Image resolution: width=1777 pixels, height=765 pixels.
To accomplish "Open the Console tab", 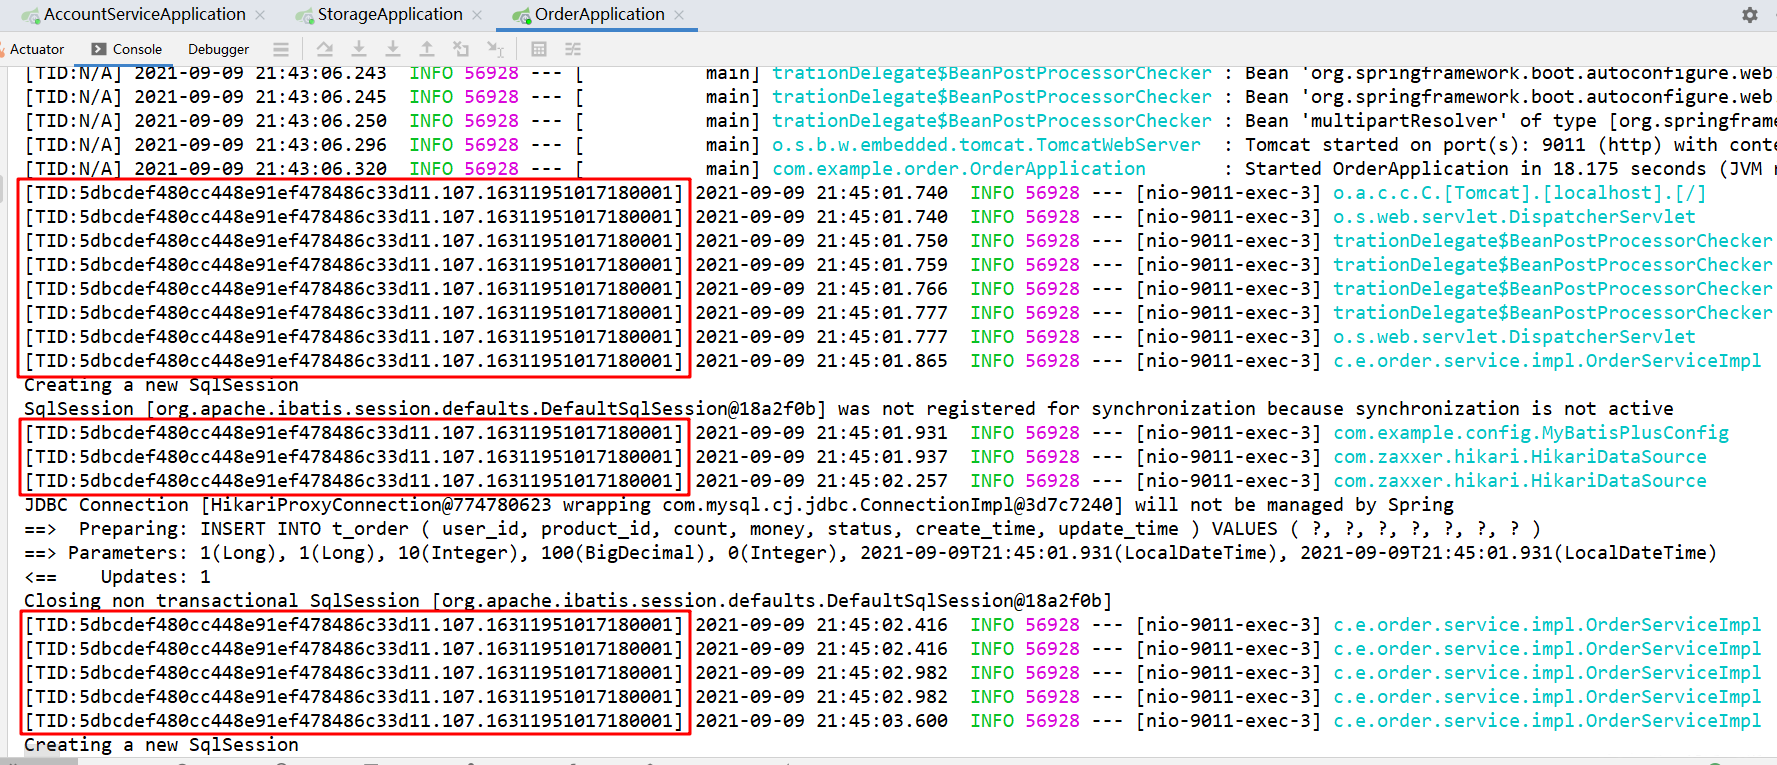I will pyautogui.click(x=127, y=49).
